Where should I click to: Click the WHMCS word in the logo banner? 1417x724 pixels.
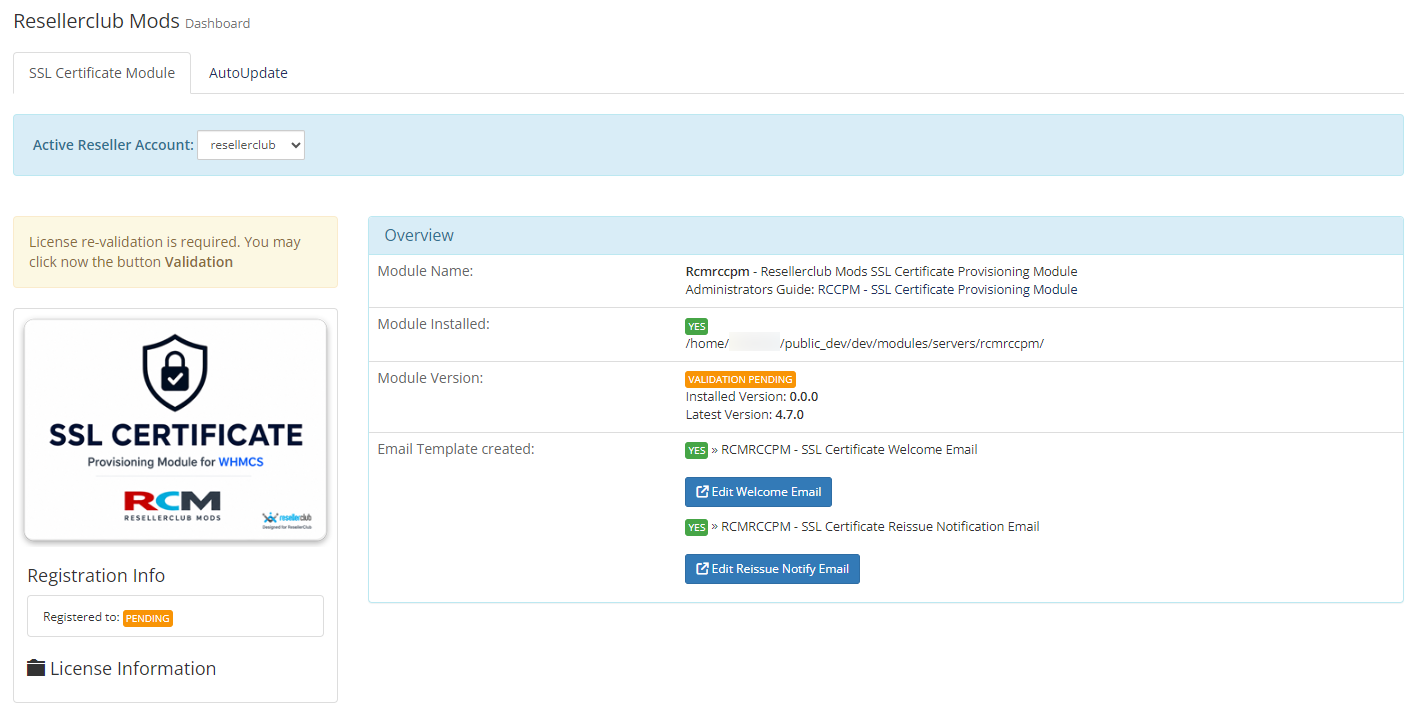[x=241, y=462]
